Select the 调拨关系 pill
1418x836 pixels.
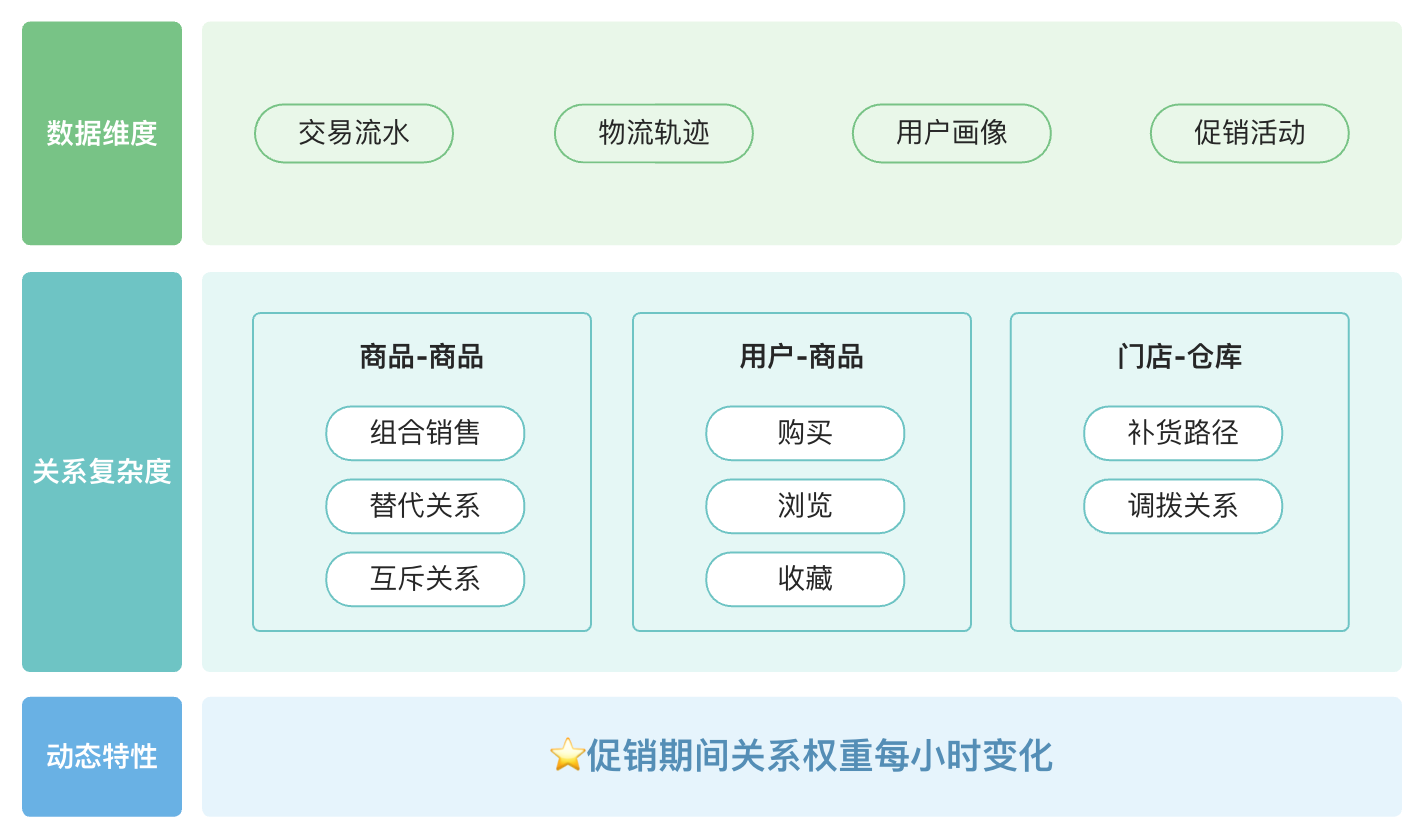(x=1183, y=506)
